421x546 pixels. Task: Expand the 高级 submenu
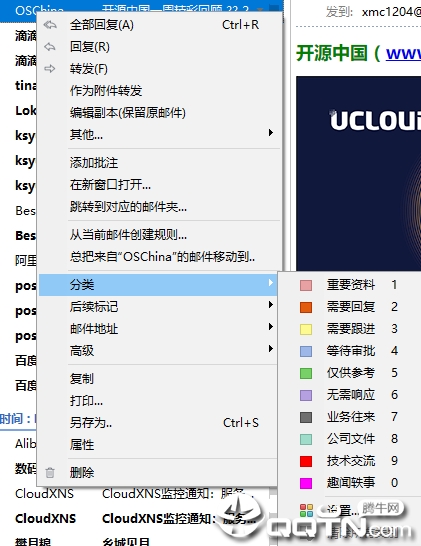click(x=158, y=350)
